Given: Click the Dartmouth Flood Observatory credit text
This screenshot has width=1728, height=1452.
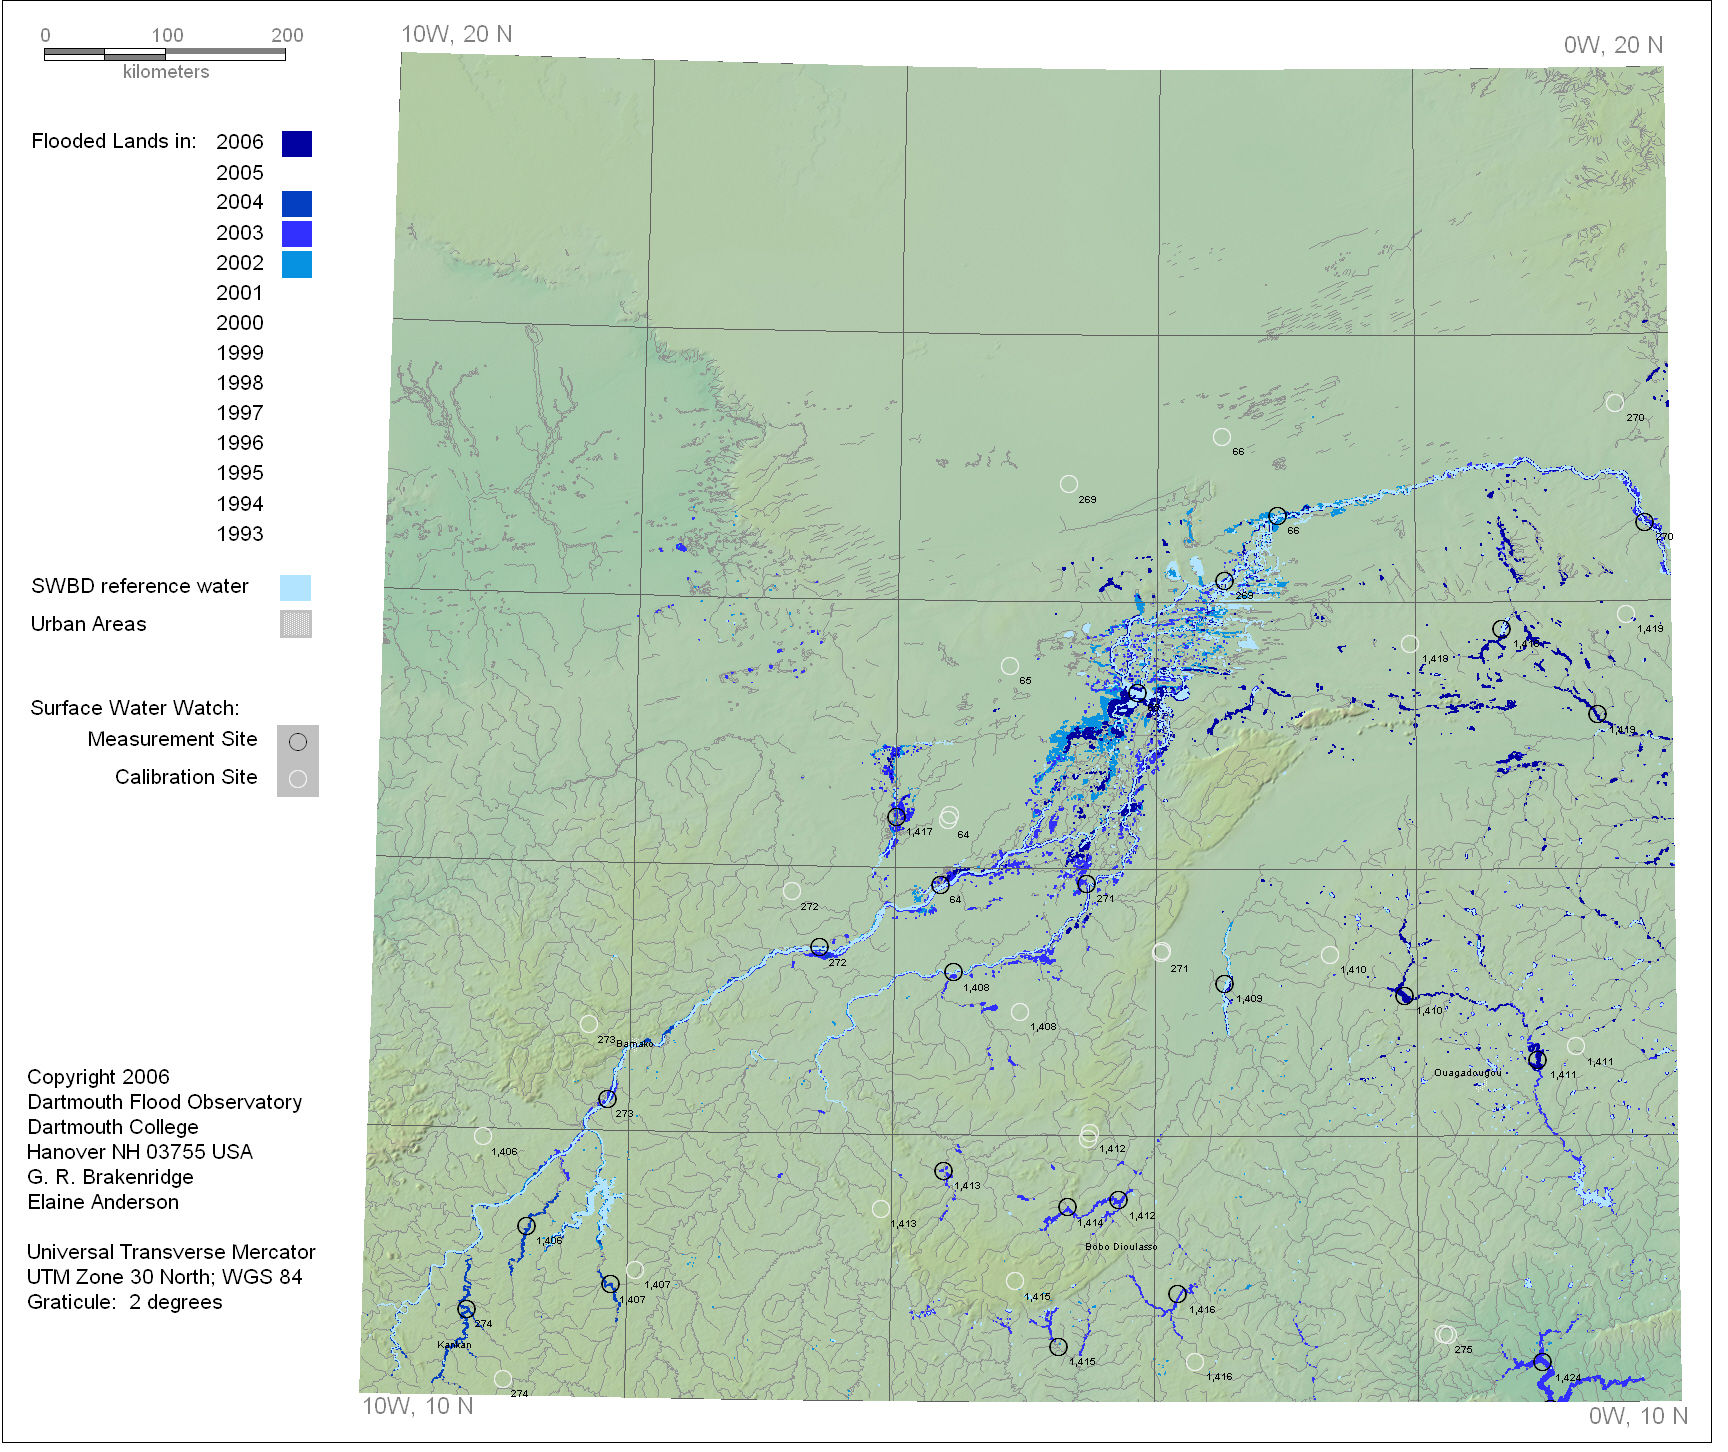Looking at the screenshot, I should point(164,1102).
